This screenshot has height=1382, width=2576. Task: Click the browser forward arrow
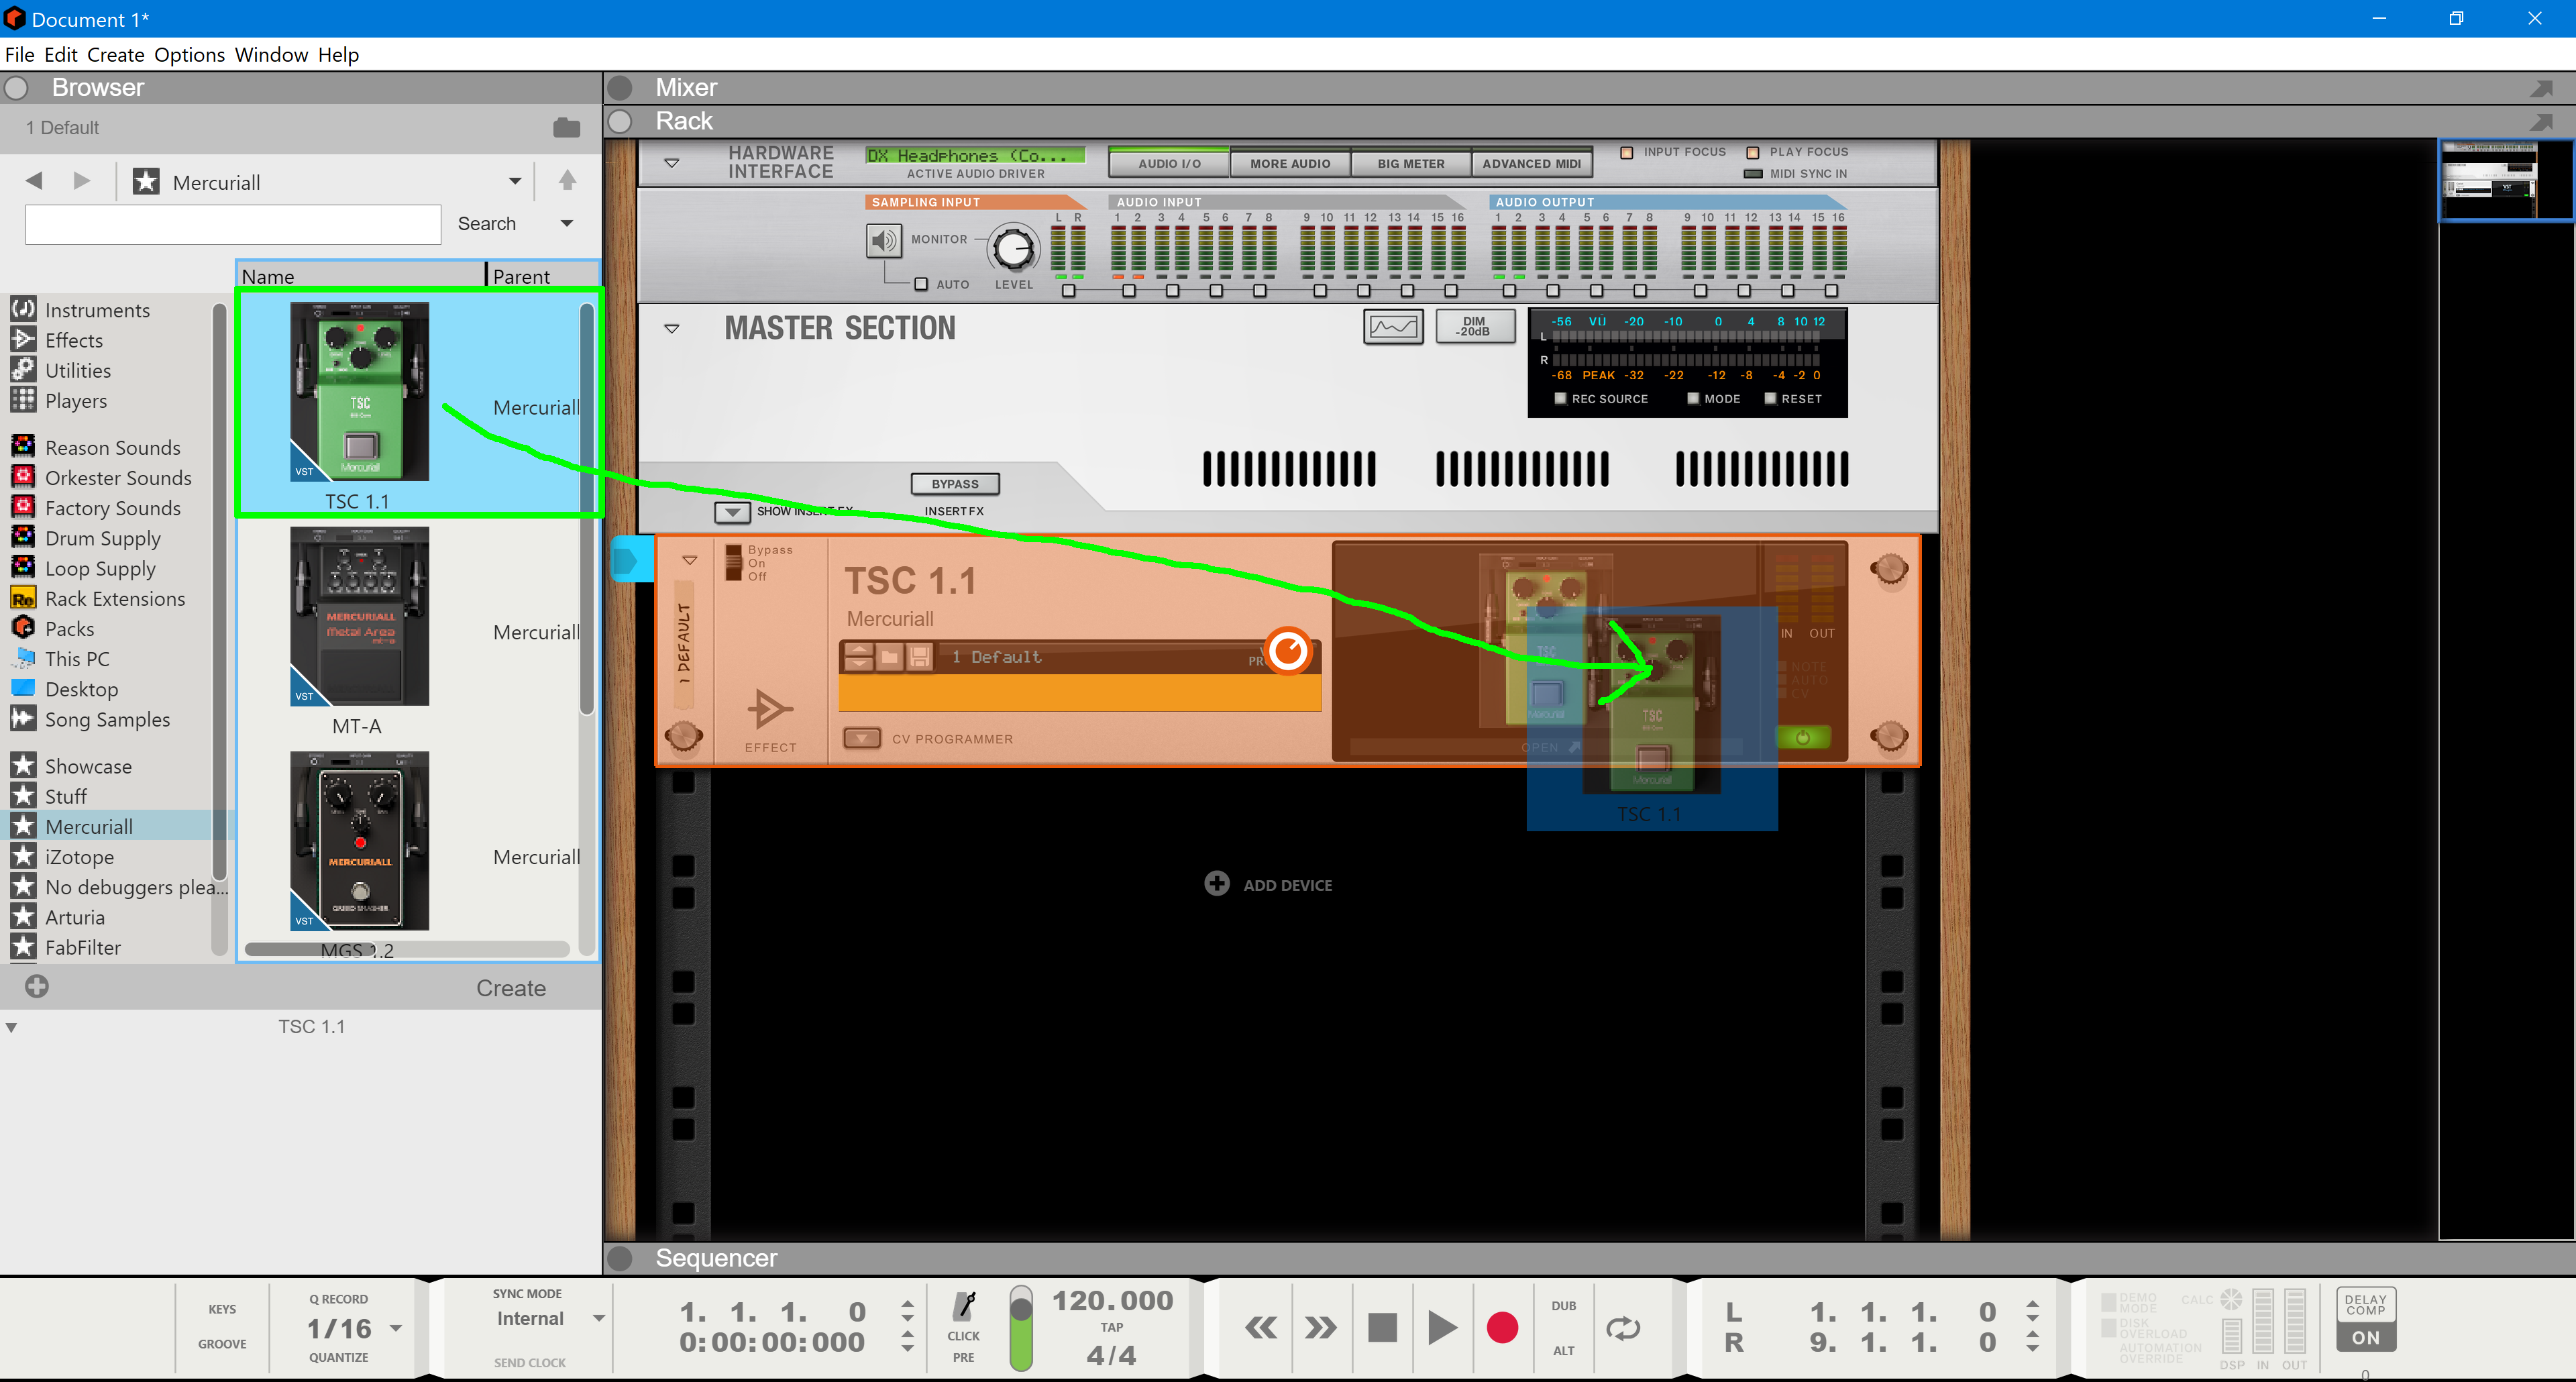pyautogui.click(x=82, y=181)
